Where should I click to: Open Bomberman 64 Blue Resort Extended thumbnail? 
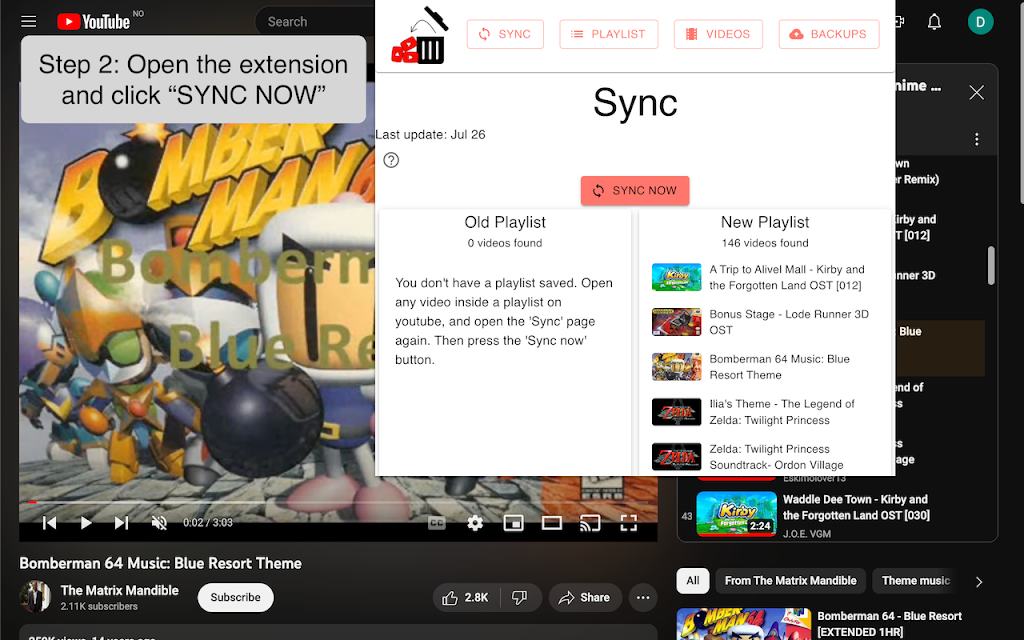[743, 624]
